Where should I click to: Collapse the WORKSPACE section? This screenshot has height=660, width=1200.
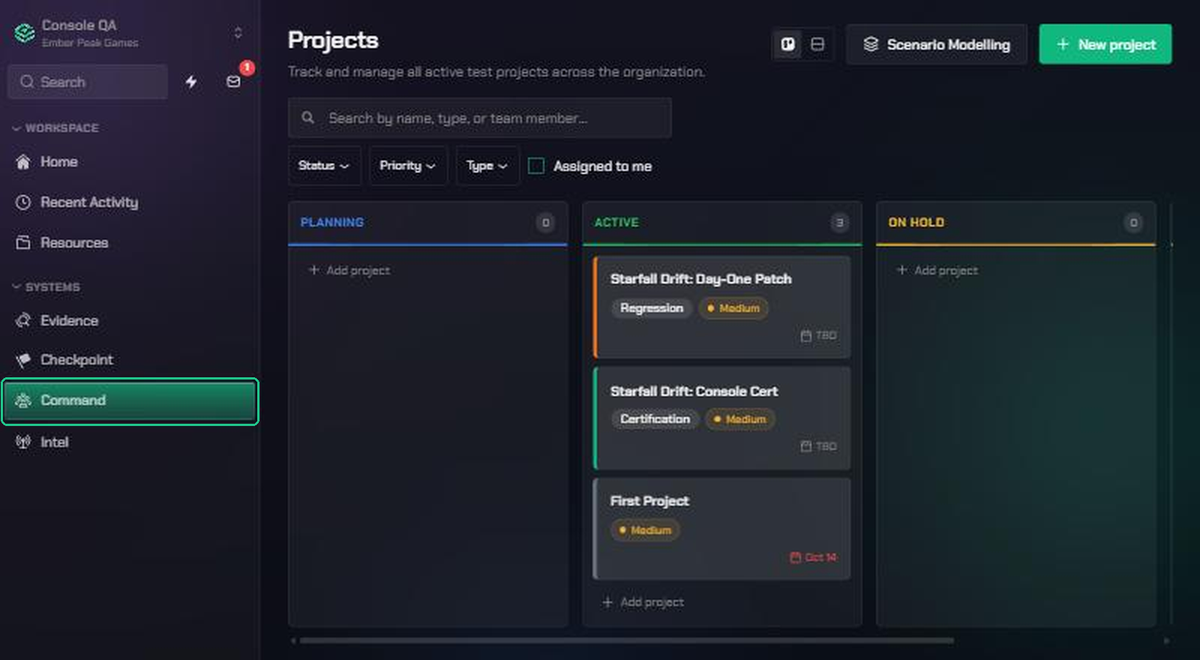[55, 128]
